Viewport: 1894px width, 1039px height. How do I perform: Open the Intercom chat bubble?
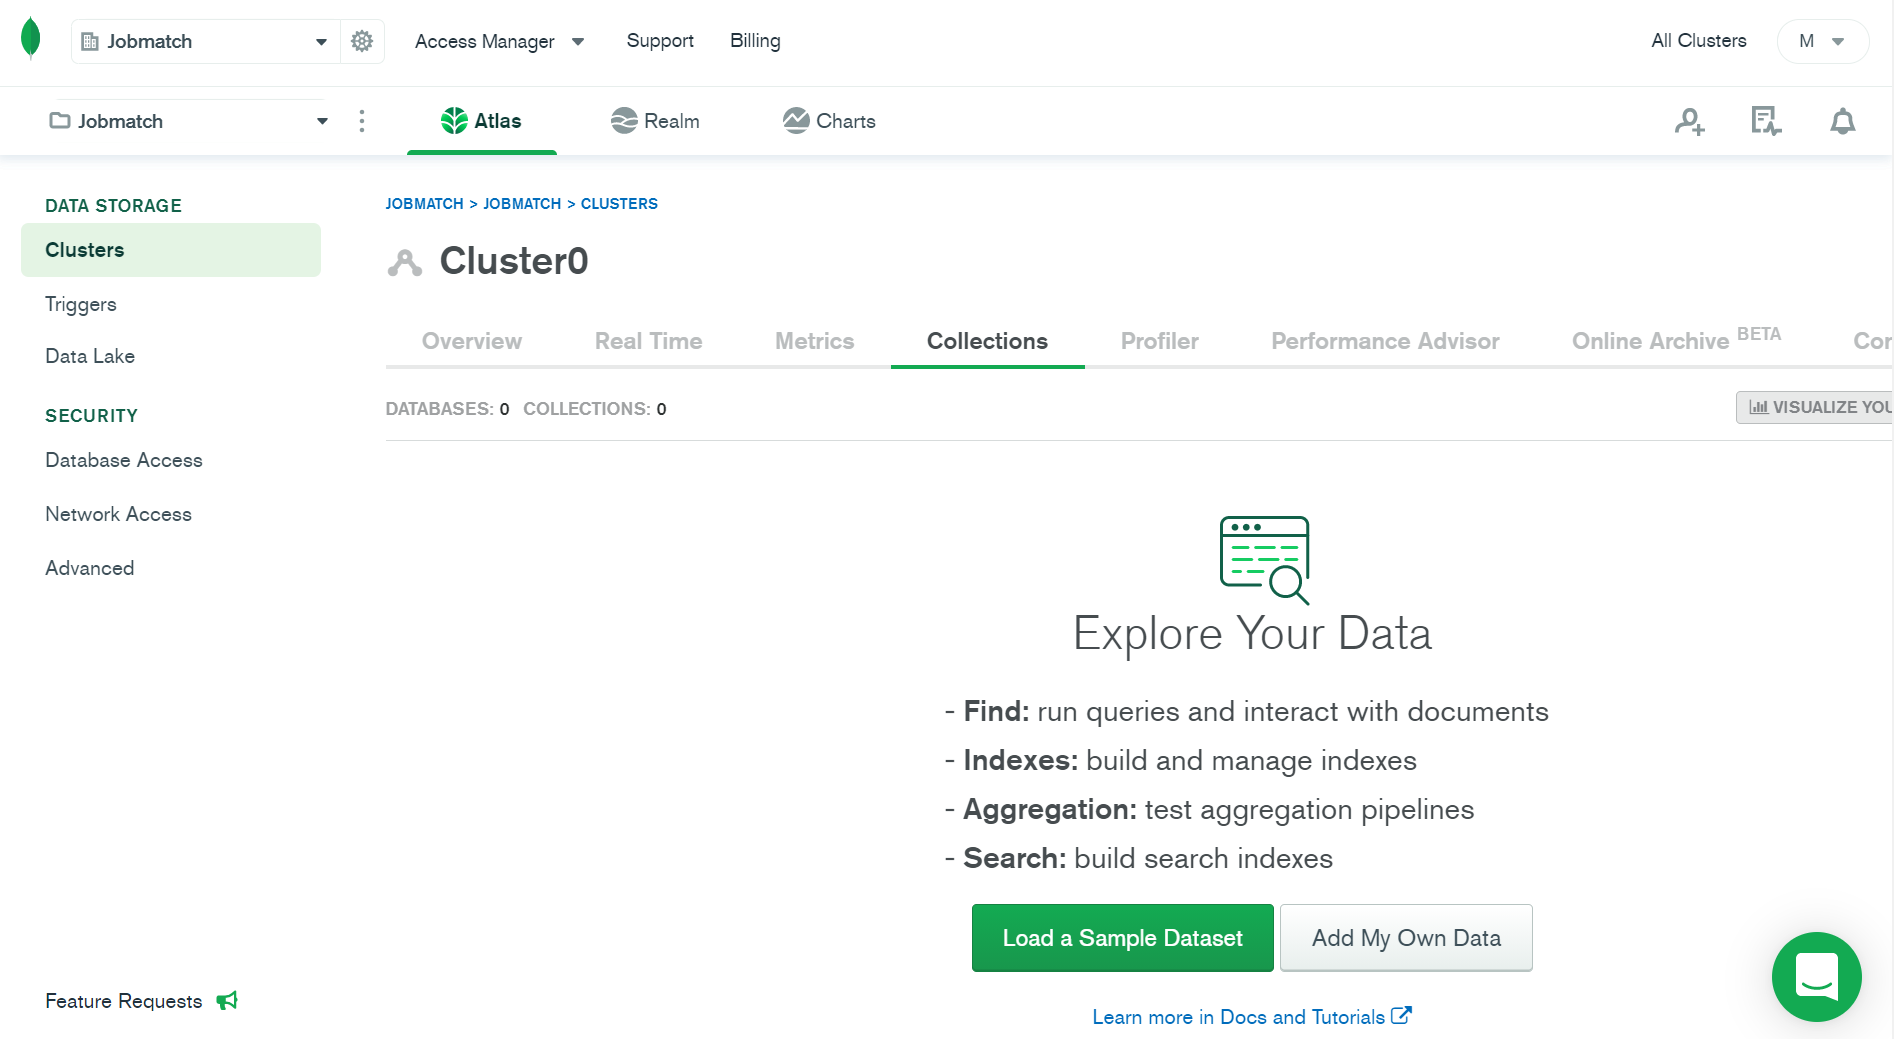click(1817, 977)
